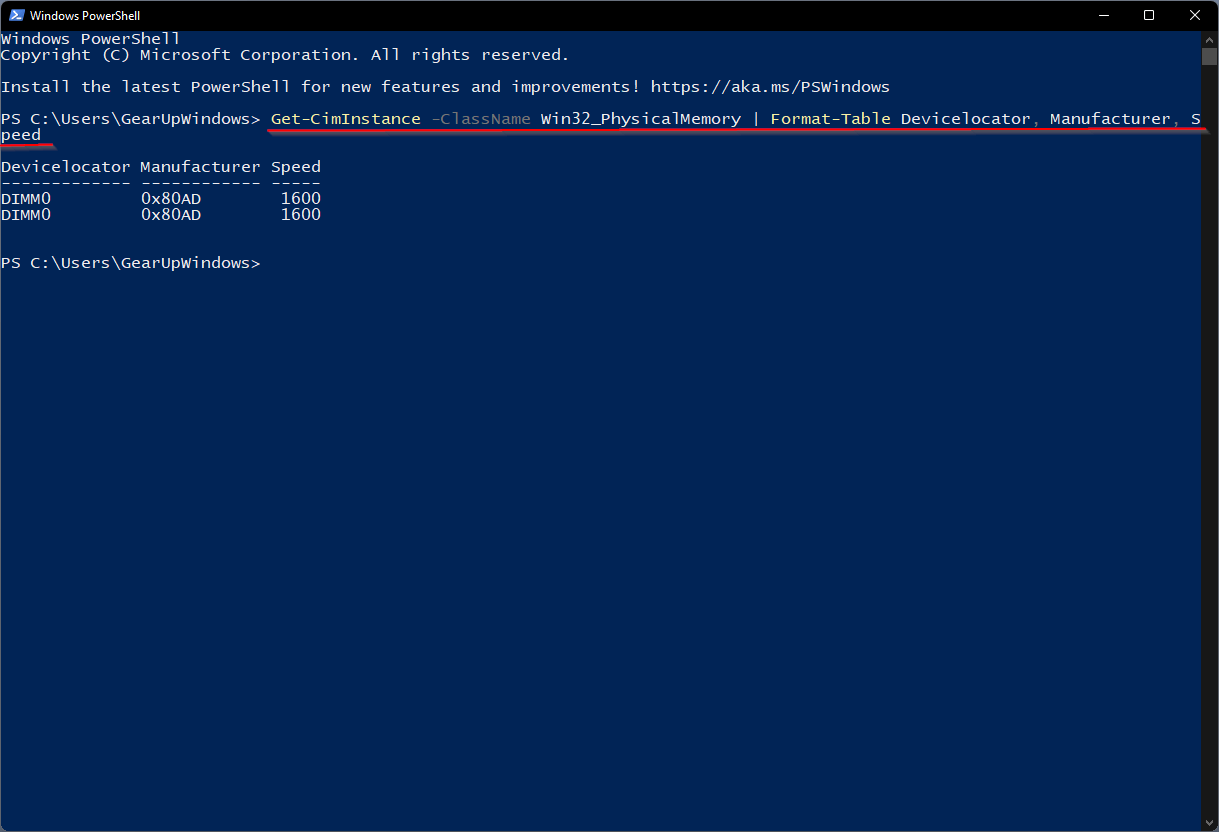The height and width of the screenshot is (832, 1219).
Task: Click the Get-CimInstance cmdlet text
Action: point(345,118)
